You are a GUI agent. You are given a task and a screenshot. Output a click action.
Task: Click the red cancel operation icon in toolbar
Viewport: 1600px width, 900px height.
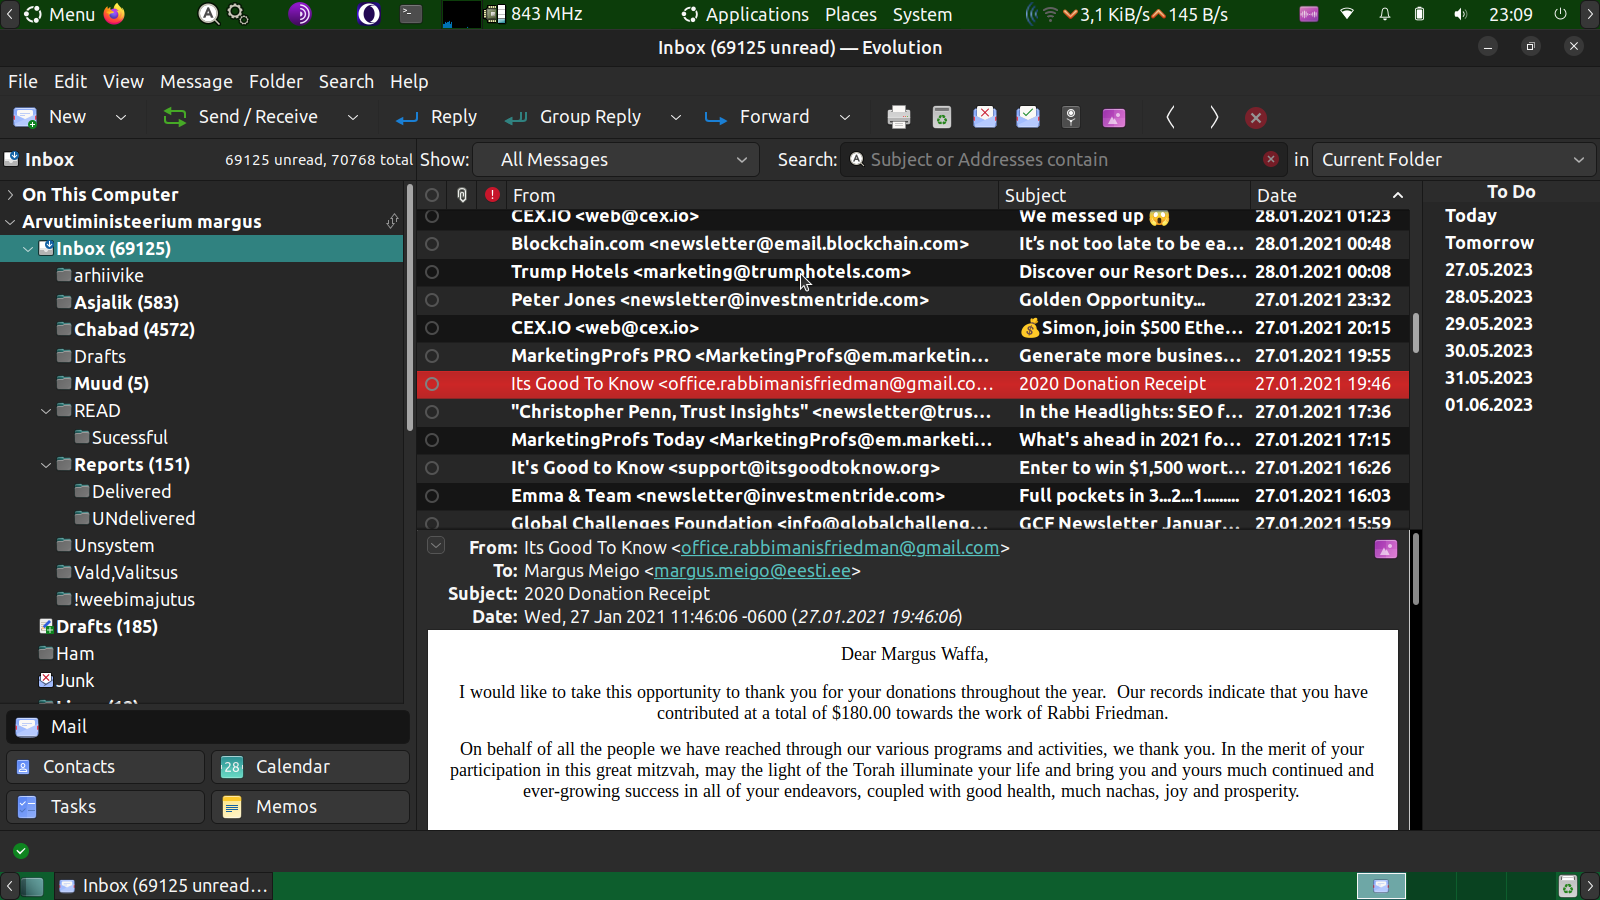coord(1256,118)
